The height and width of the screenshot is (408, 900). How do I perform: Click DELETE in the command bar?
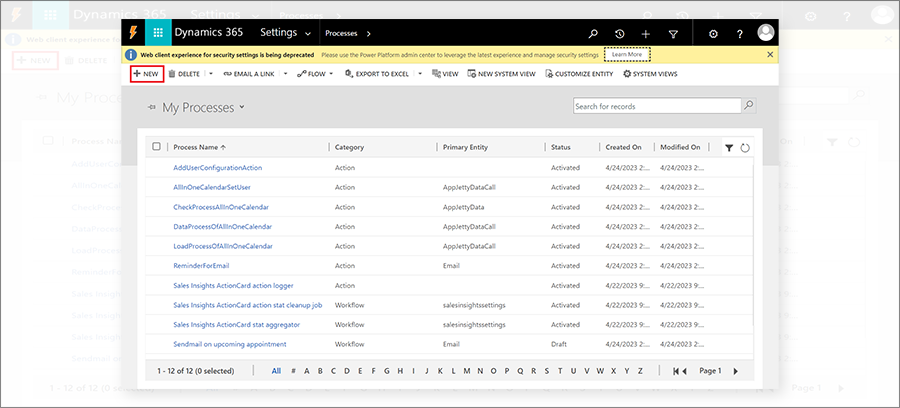click(x=184, y=74)
